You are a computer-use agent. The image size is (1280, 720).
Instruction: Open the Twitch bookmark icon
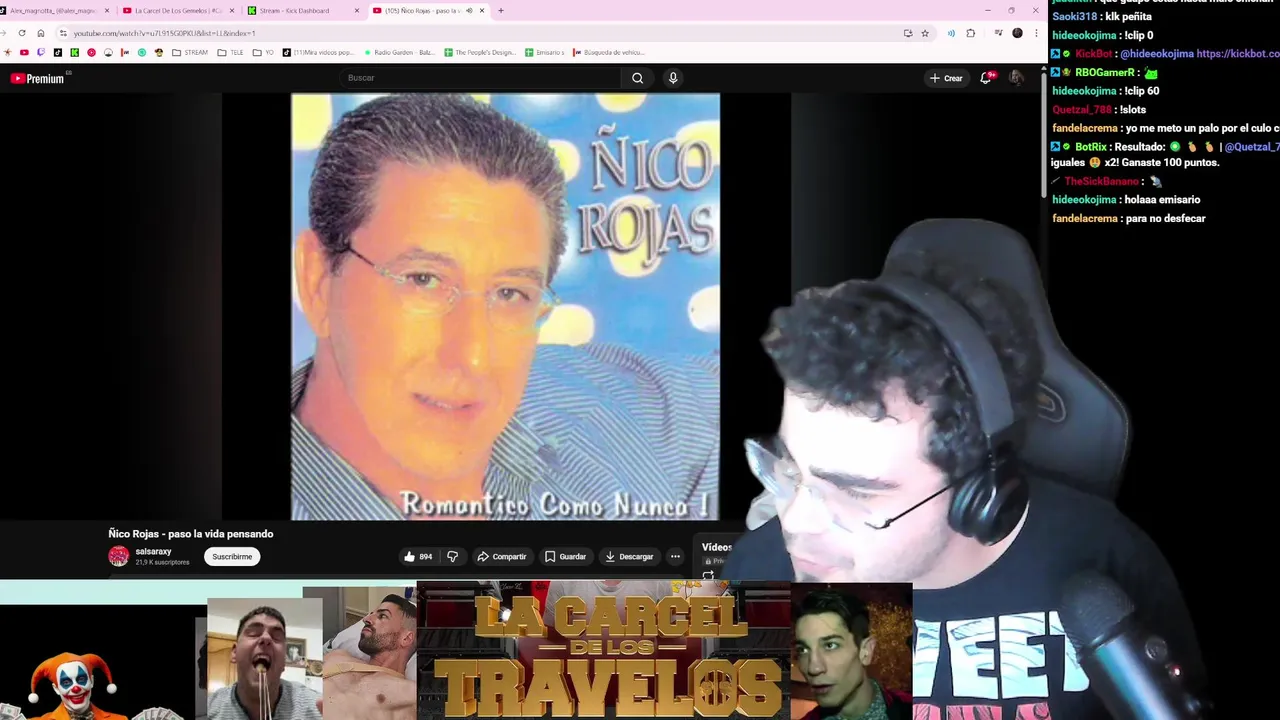(x=41, y=52)
